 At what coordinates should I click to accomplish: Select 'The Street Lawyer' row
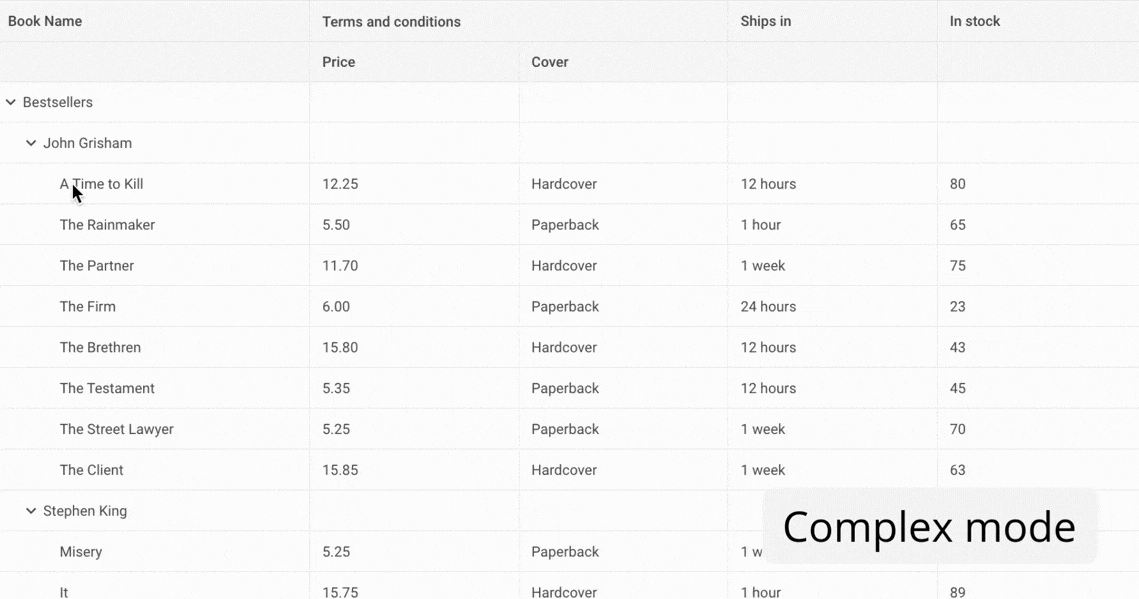(x=116, y=428)
